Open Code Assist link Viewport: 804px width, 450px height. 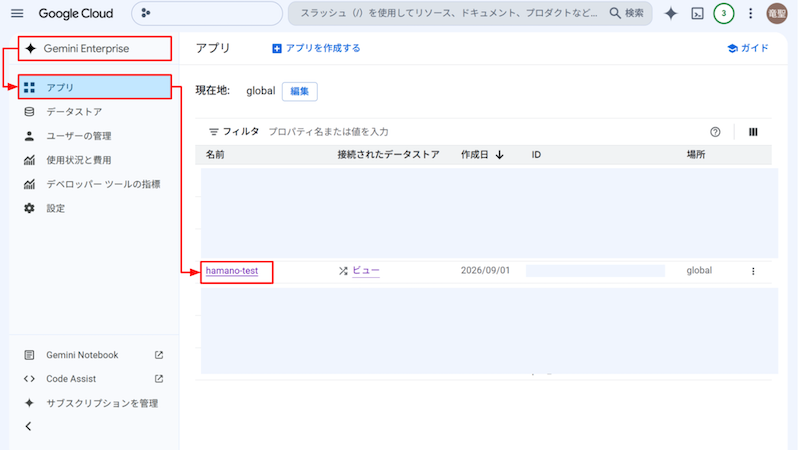pos(71,379)
